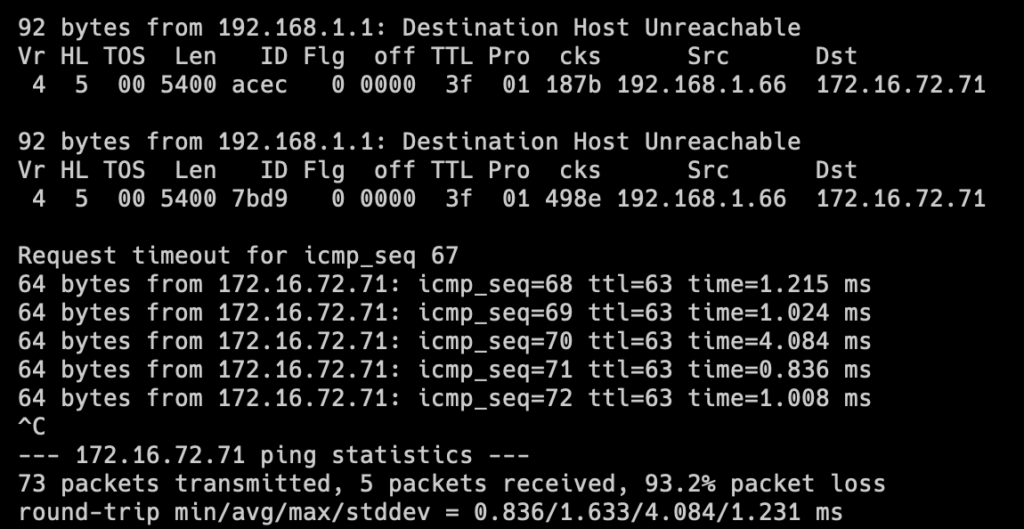Image resolution: width=1024 pixels, height=529 pixels.
Task: Click the icmp_seq=68 reply line
Action: (444, 285)
